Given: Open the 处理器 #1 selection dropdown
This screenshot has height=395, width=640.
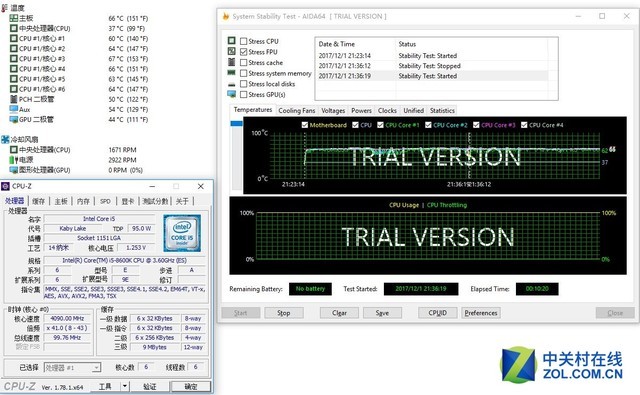Looking at the screenshot, I should click(x=72, y=368).
